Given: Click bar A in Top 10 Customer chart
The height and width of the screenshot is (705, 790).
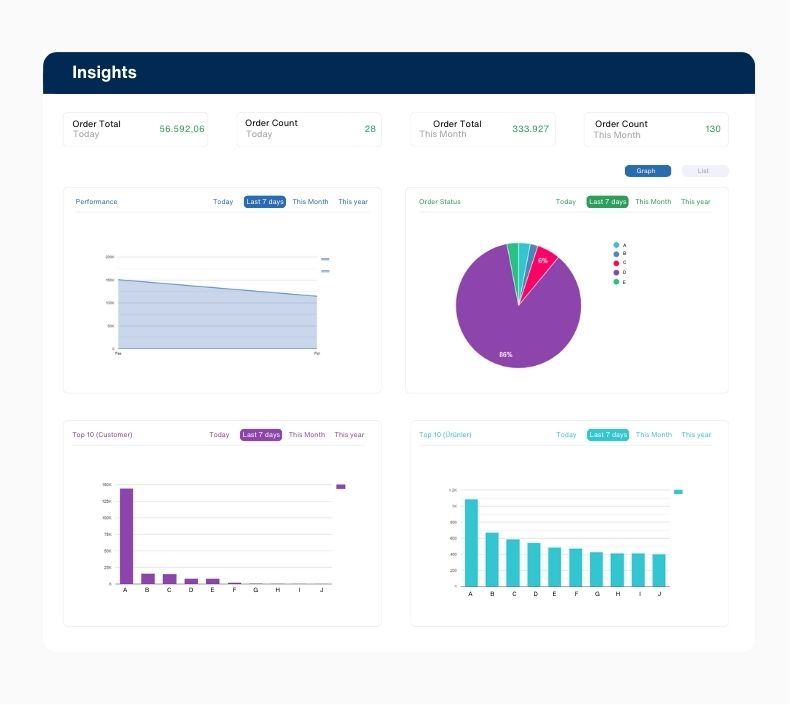Looking at the screenshot, I should point(126,535).
